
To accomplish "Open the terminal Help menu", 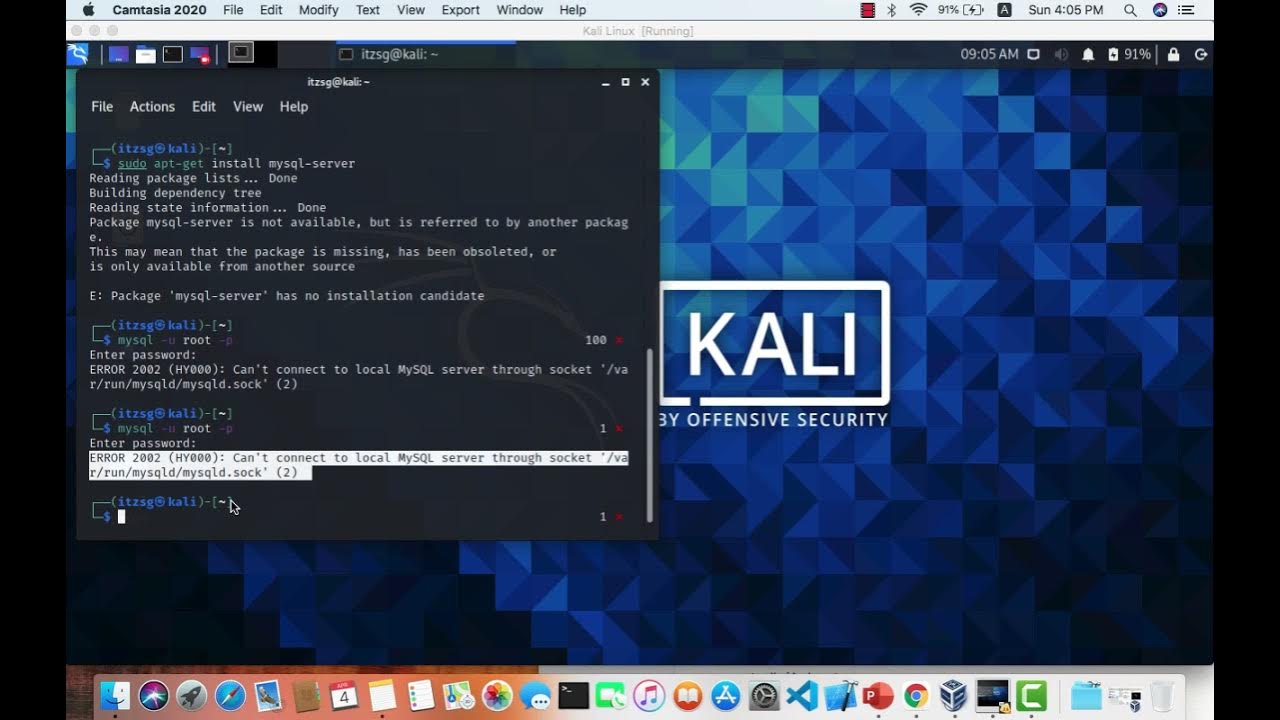I will (294, 106).
